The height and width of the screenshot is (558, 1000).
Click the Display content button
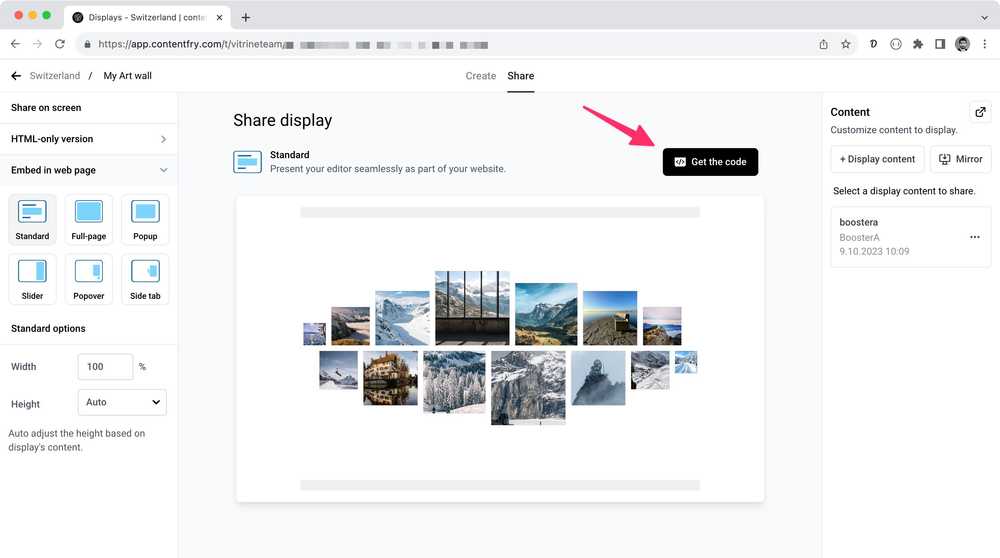pyautogui.click(x=877, y=159)
